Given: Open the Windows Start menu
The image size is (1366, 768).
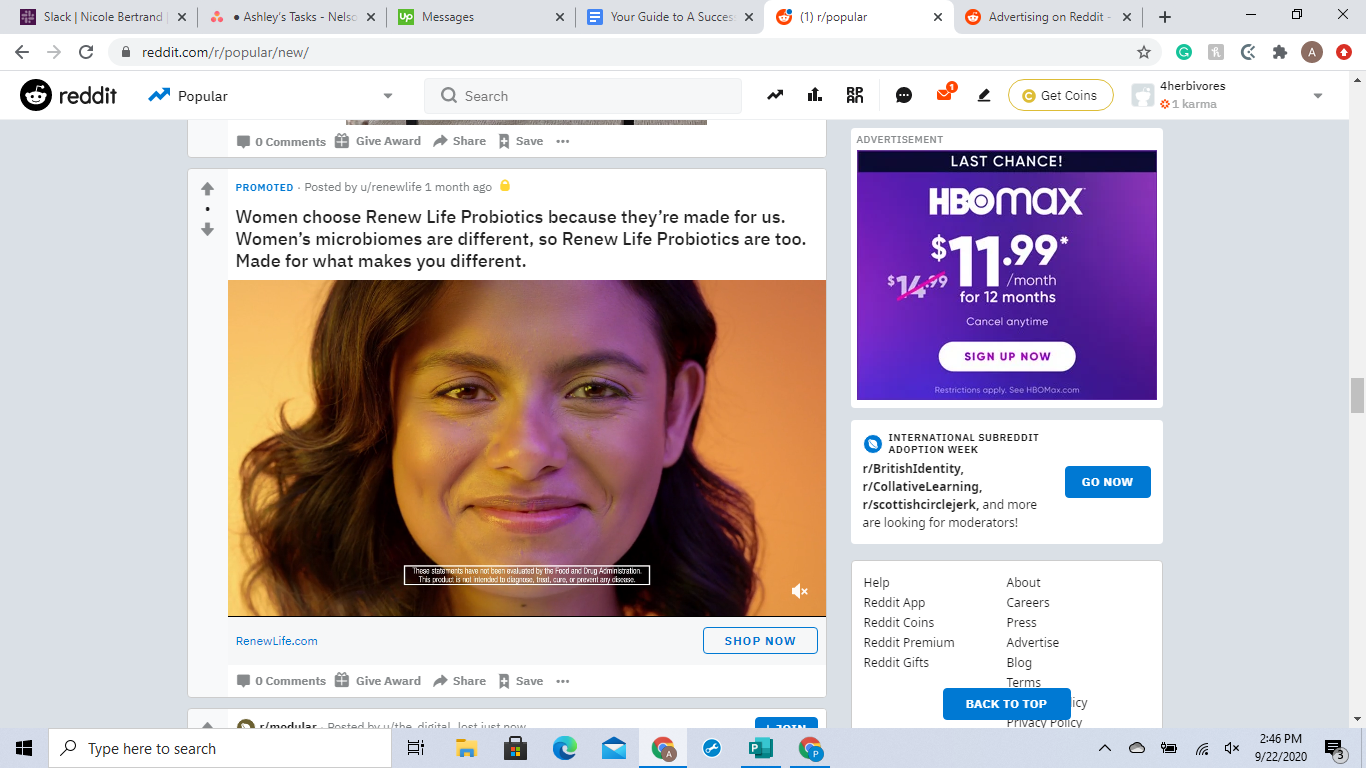Looking at the screenshot, I should 24,748.
